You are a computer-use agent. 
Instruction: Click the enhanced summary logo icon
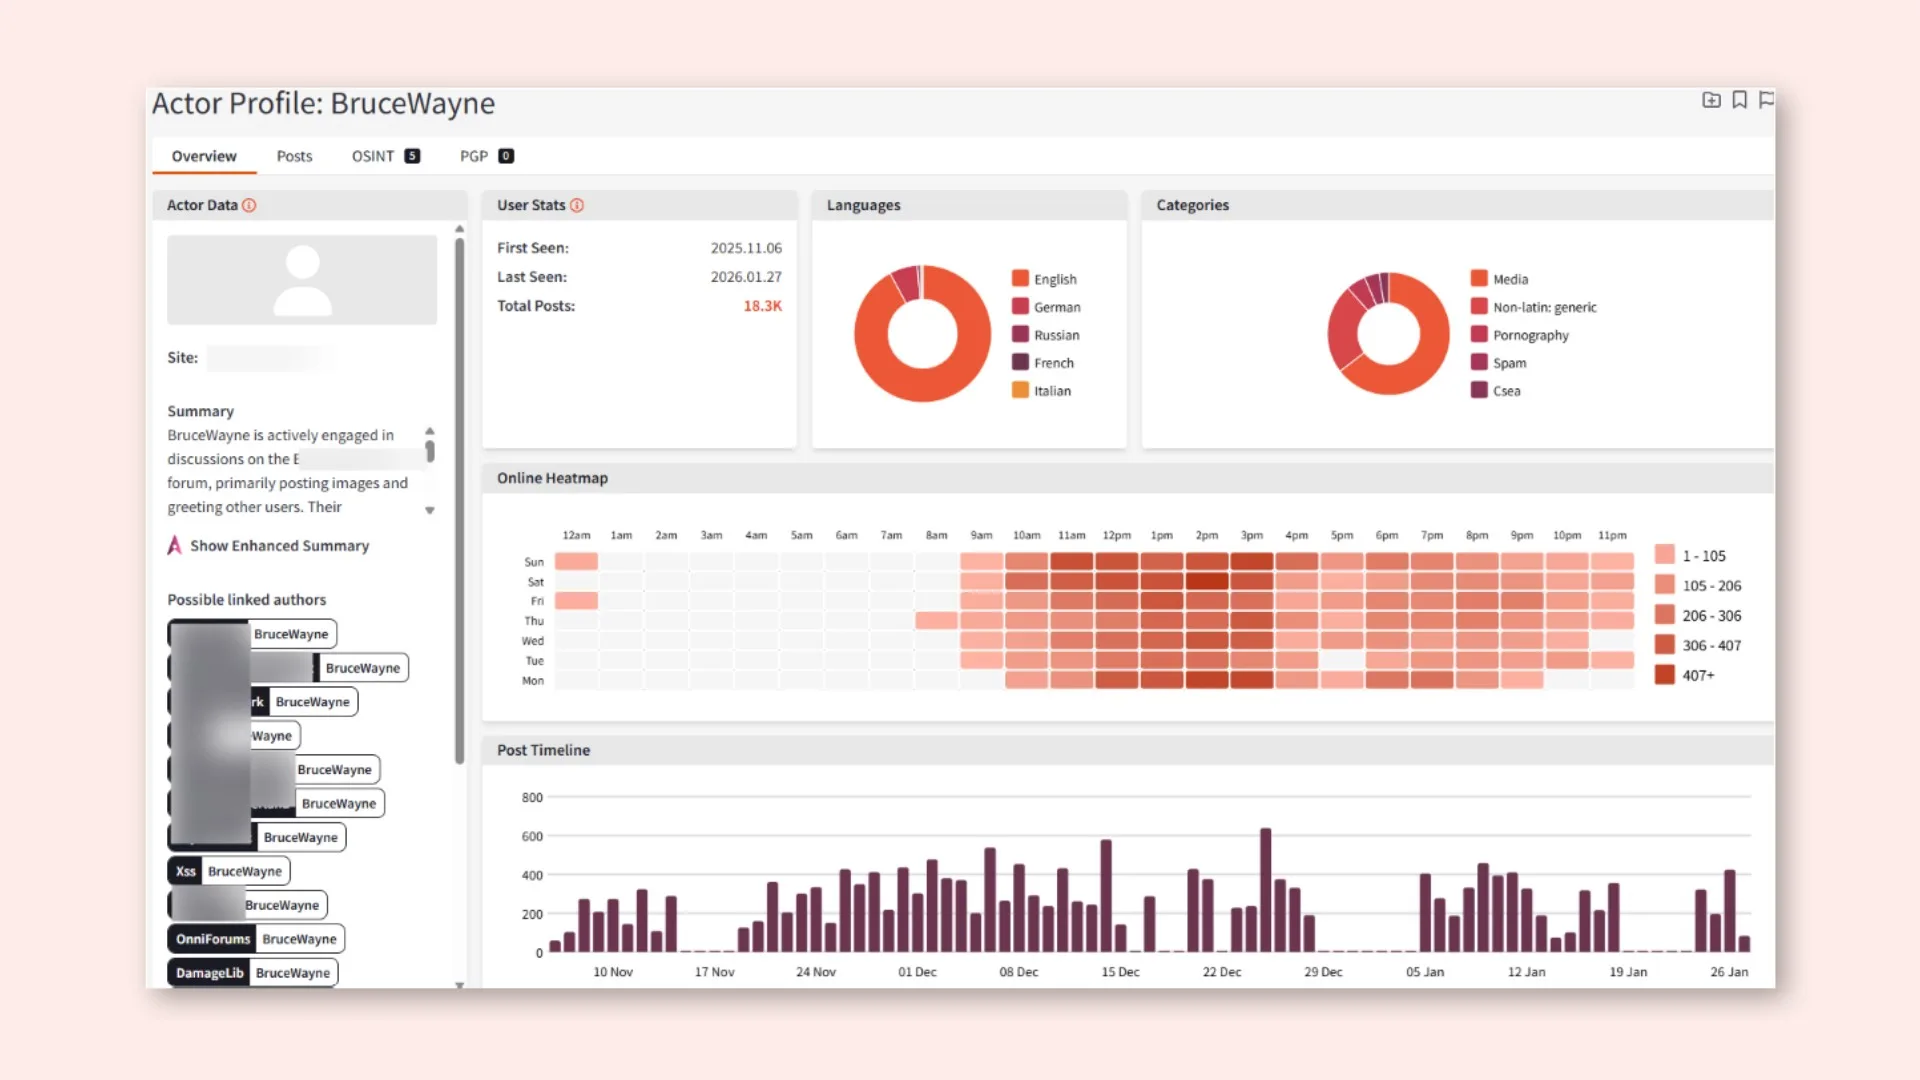pyautogui.click(x=175, y=545)
